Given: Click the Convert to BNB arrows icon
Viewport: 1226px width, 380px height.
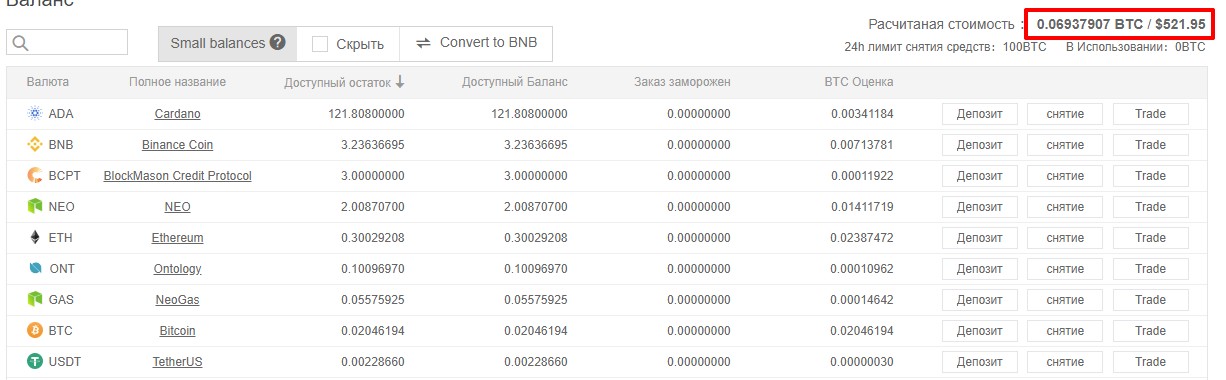Looking at the screenshot, I should 423,43.
